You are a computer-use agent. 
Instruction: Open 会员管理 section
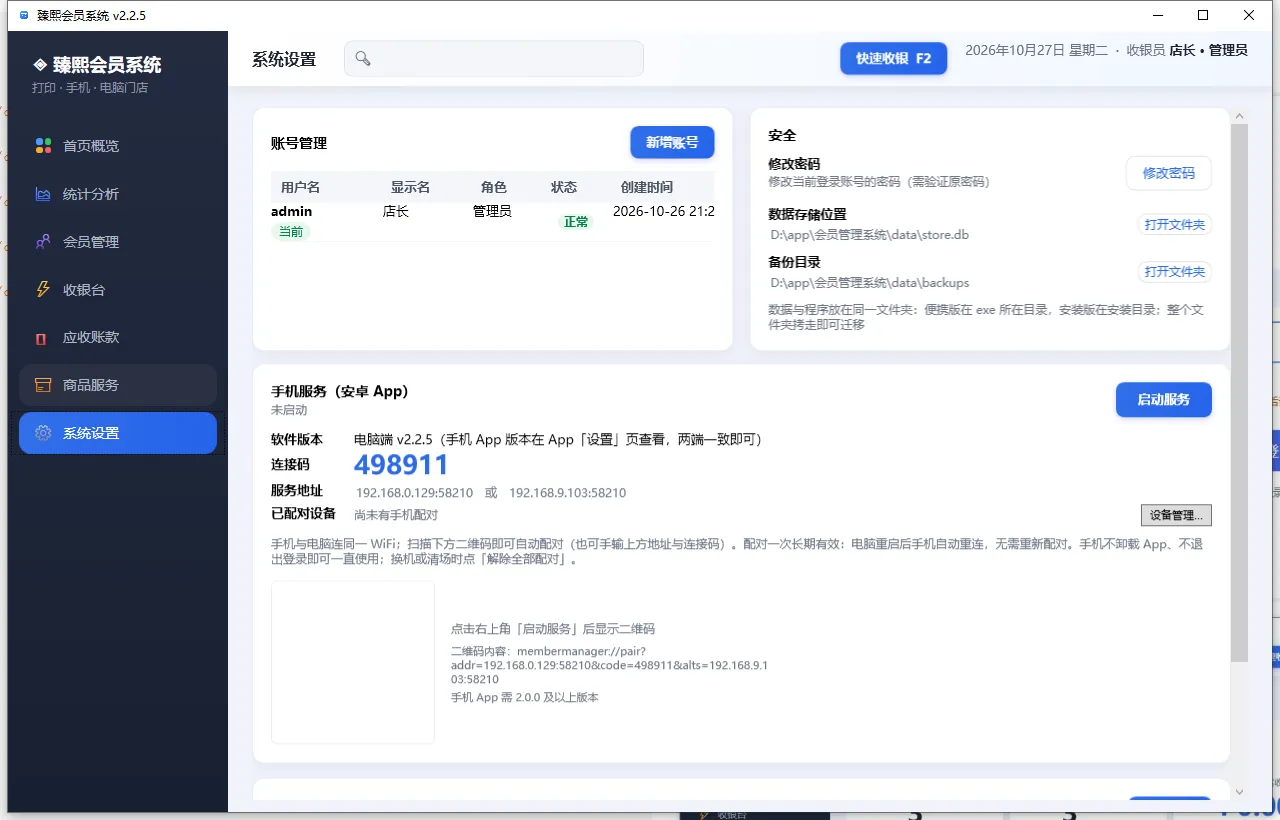point(118,242)
